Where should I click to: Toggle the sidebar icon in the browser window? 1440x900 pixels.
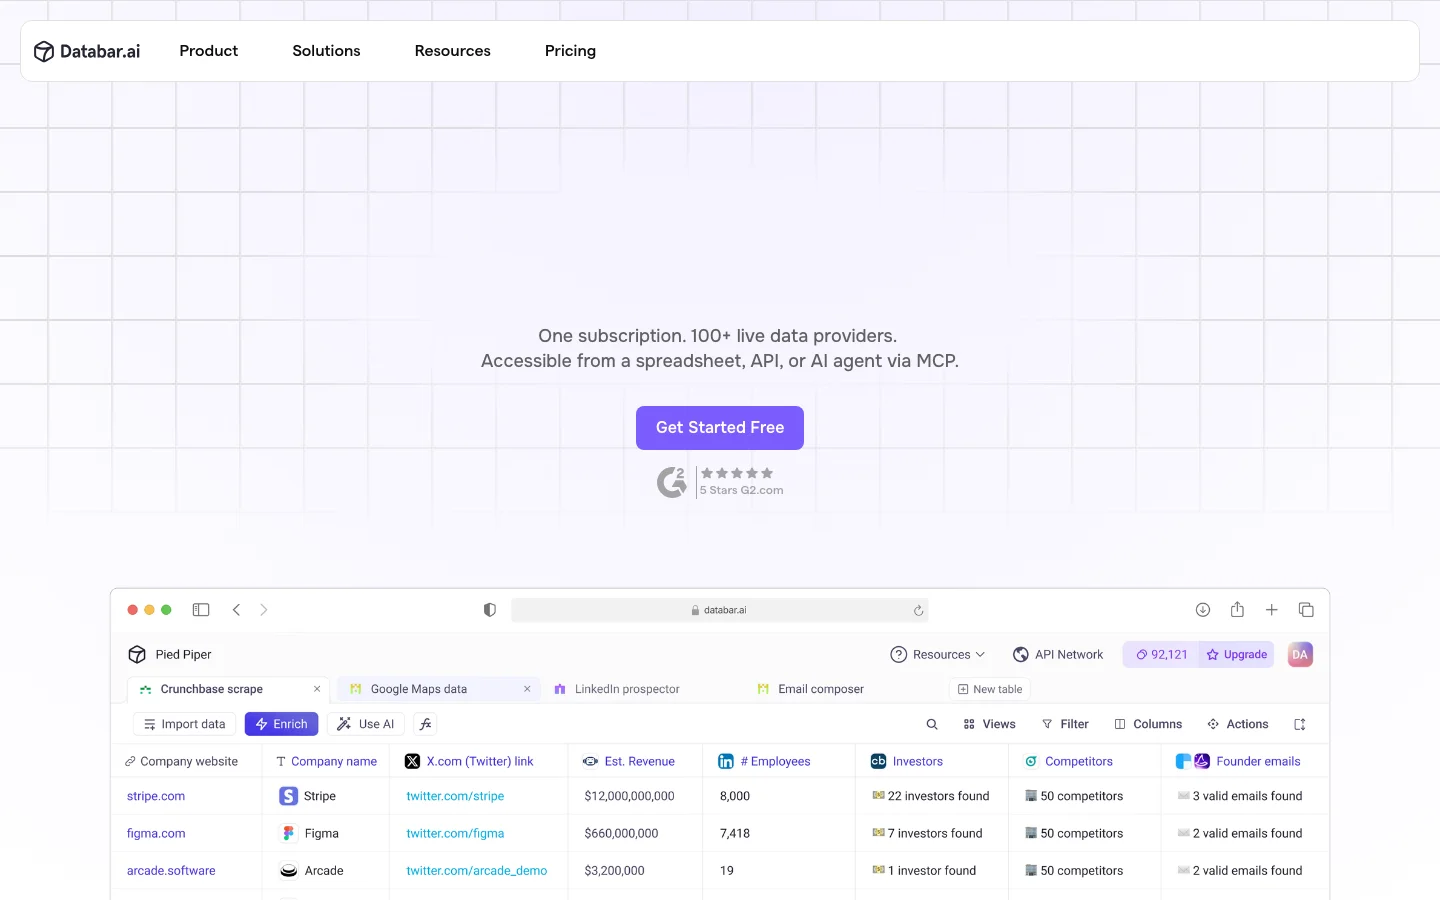[201, 610]
